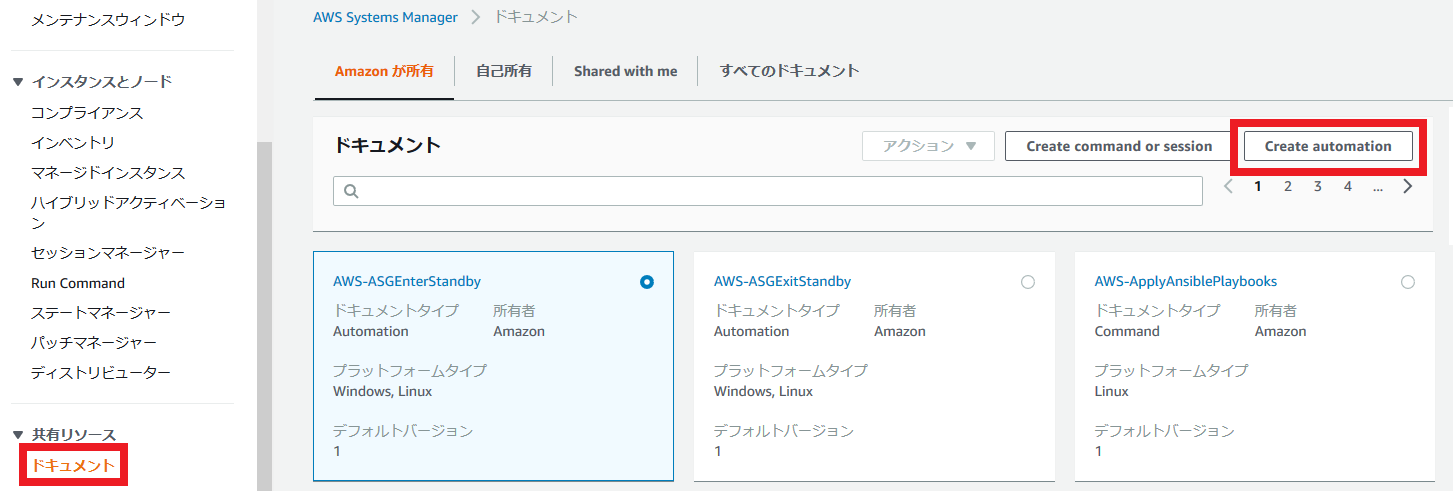Open コンプライアンス in the sidebar

point(87,113)
